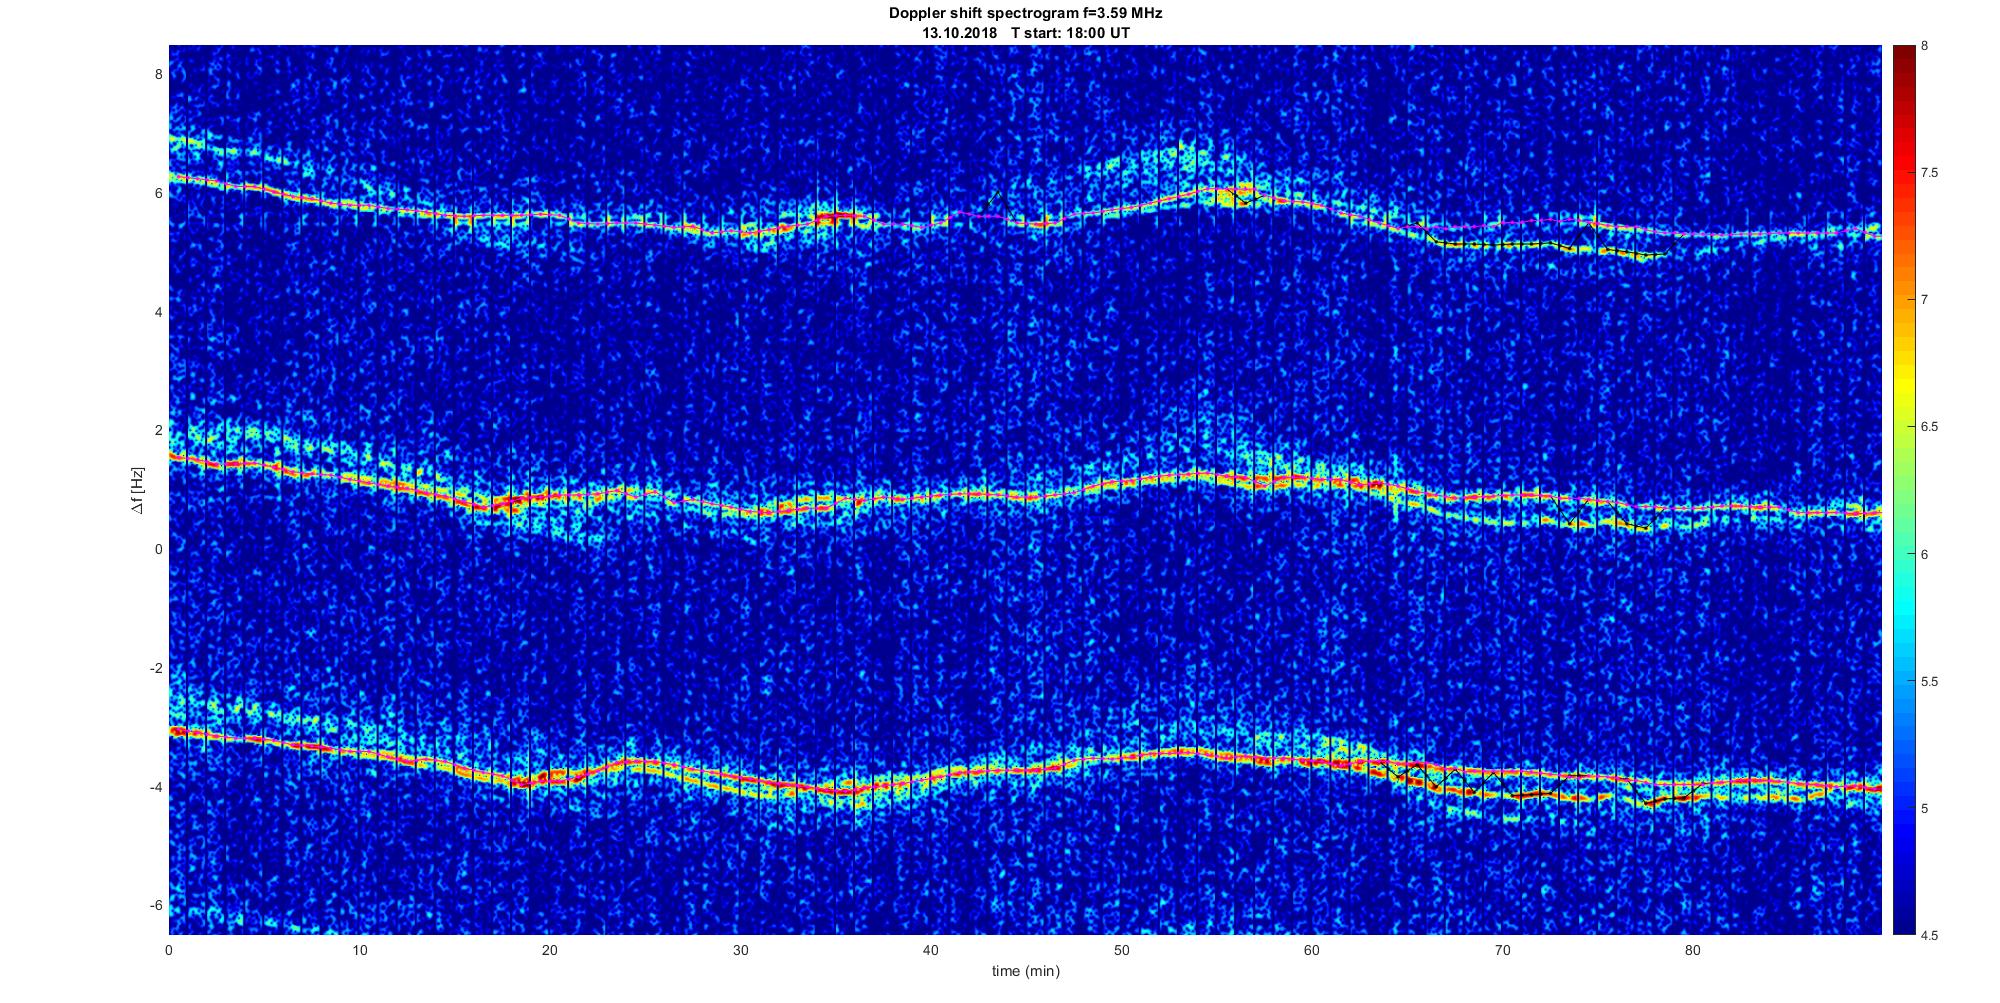Click the y-axis tick label '6'

pos(158,193)
